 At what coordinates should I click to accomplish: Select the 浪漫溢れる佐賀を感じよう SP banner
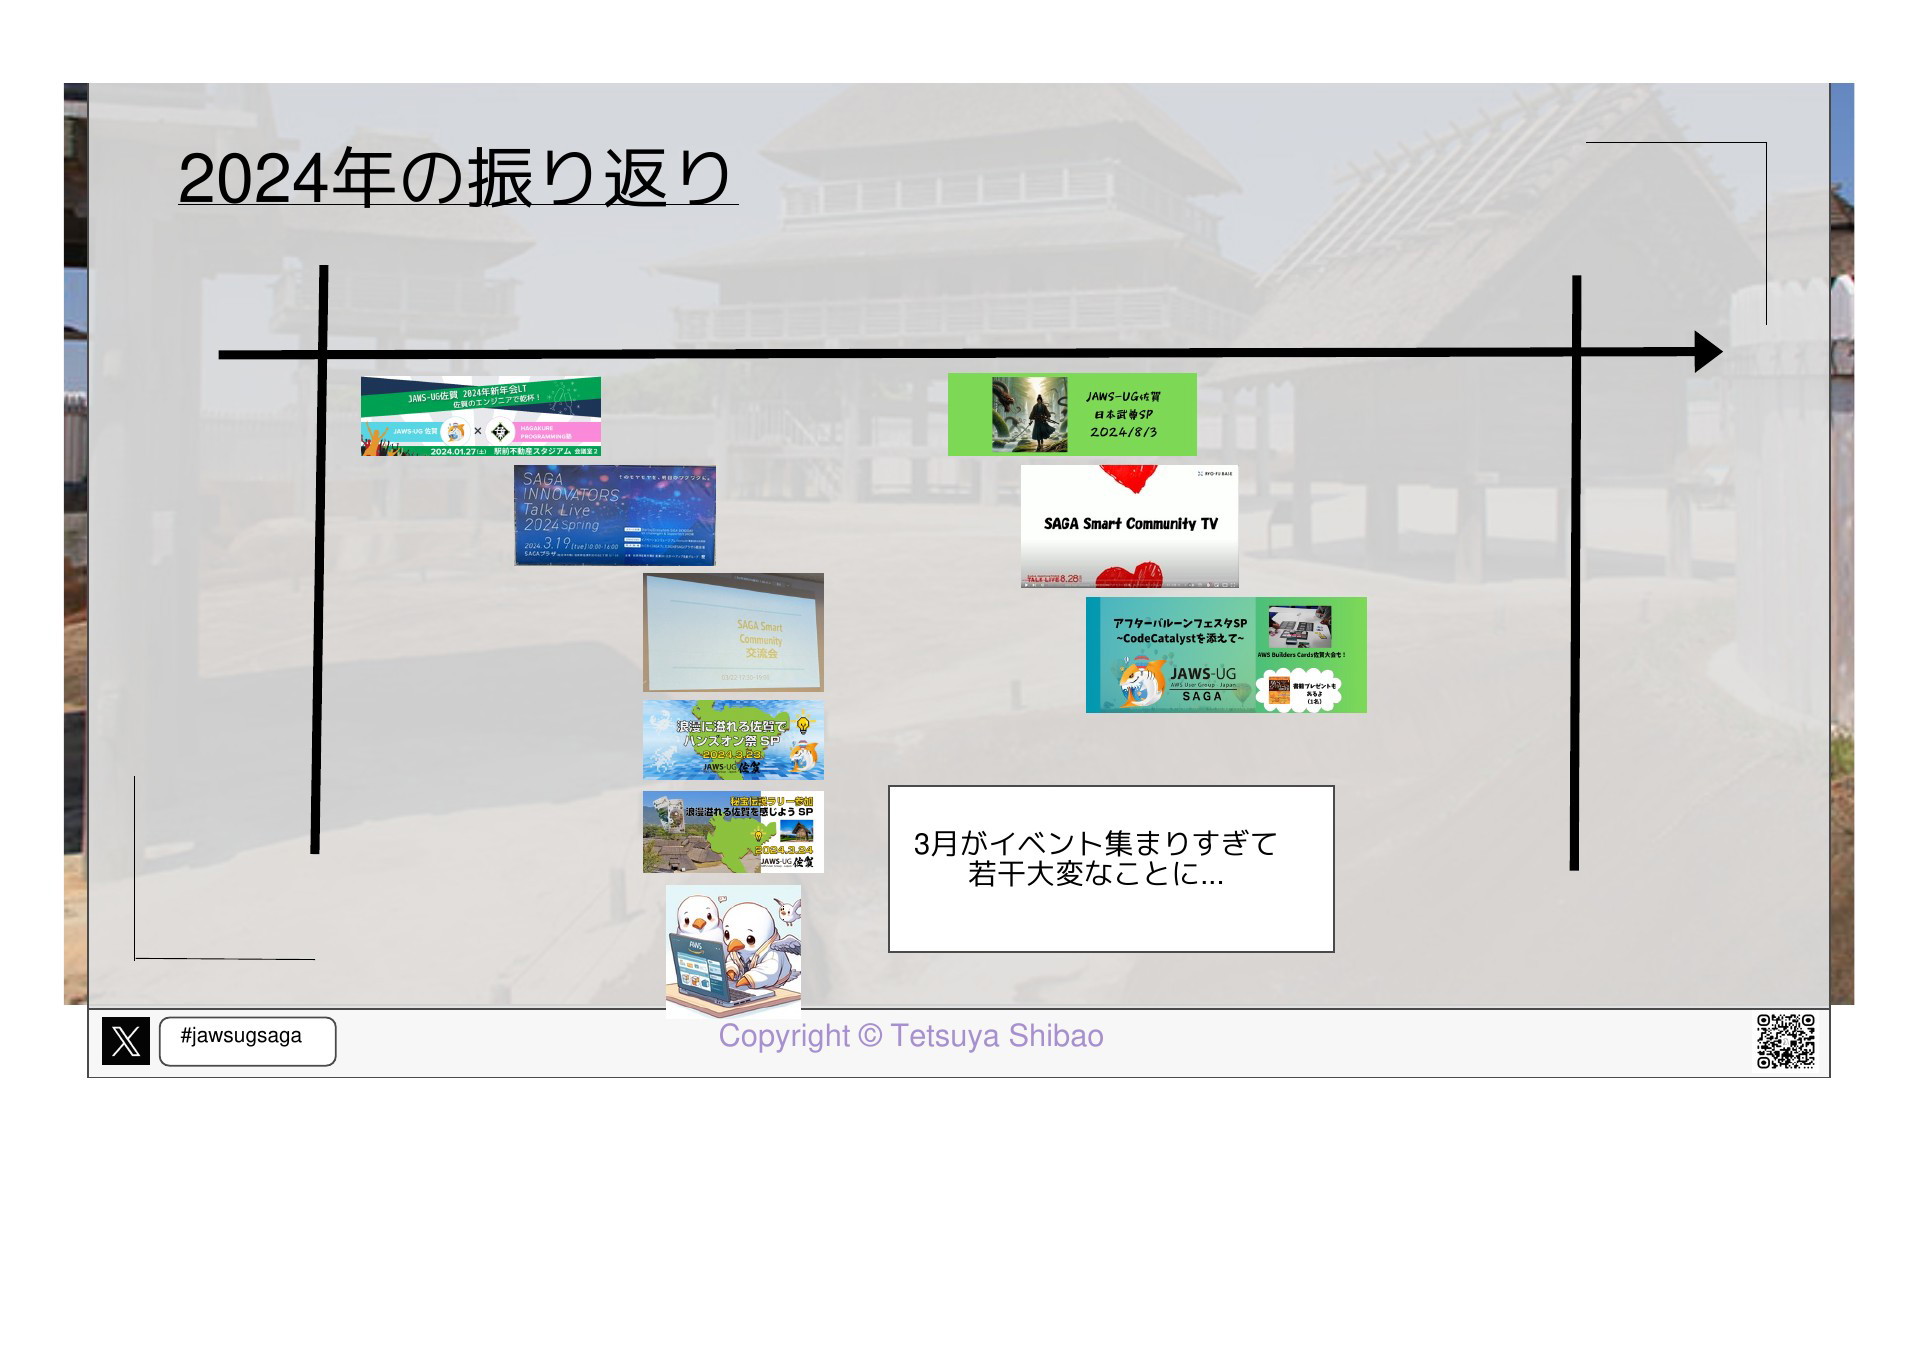click(x=733, y=832)
